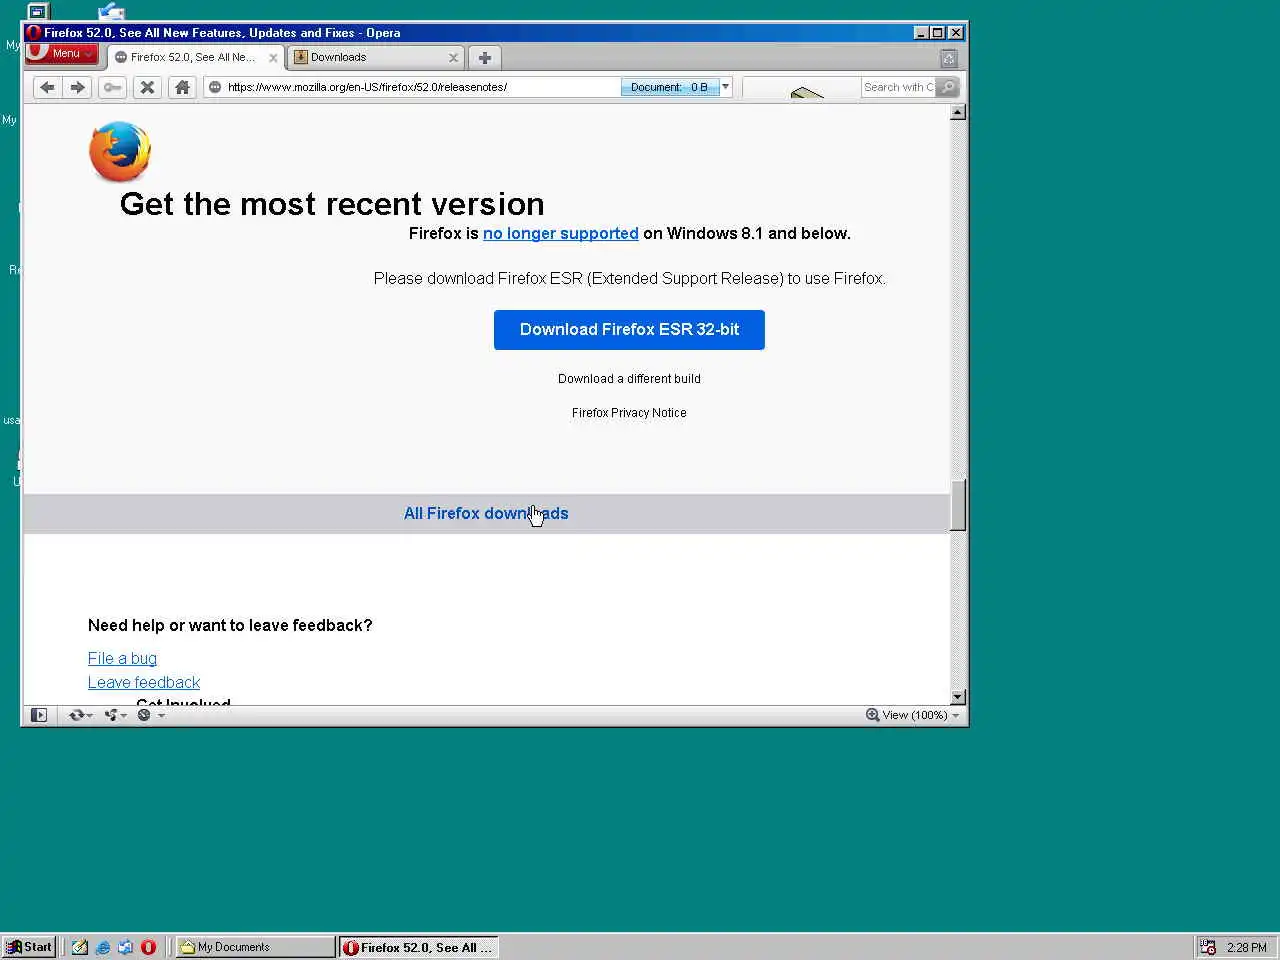Open 'Download a different build' link
This screenshot has height=960, width=1280.
(629, 379)
